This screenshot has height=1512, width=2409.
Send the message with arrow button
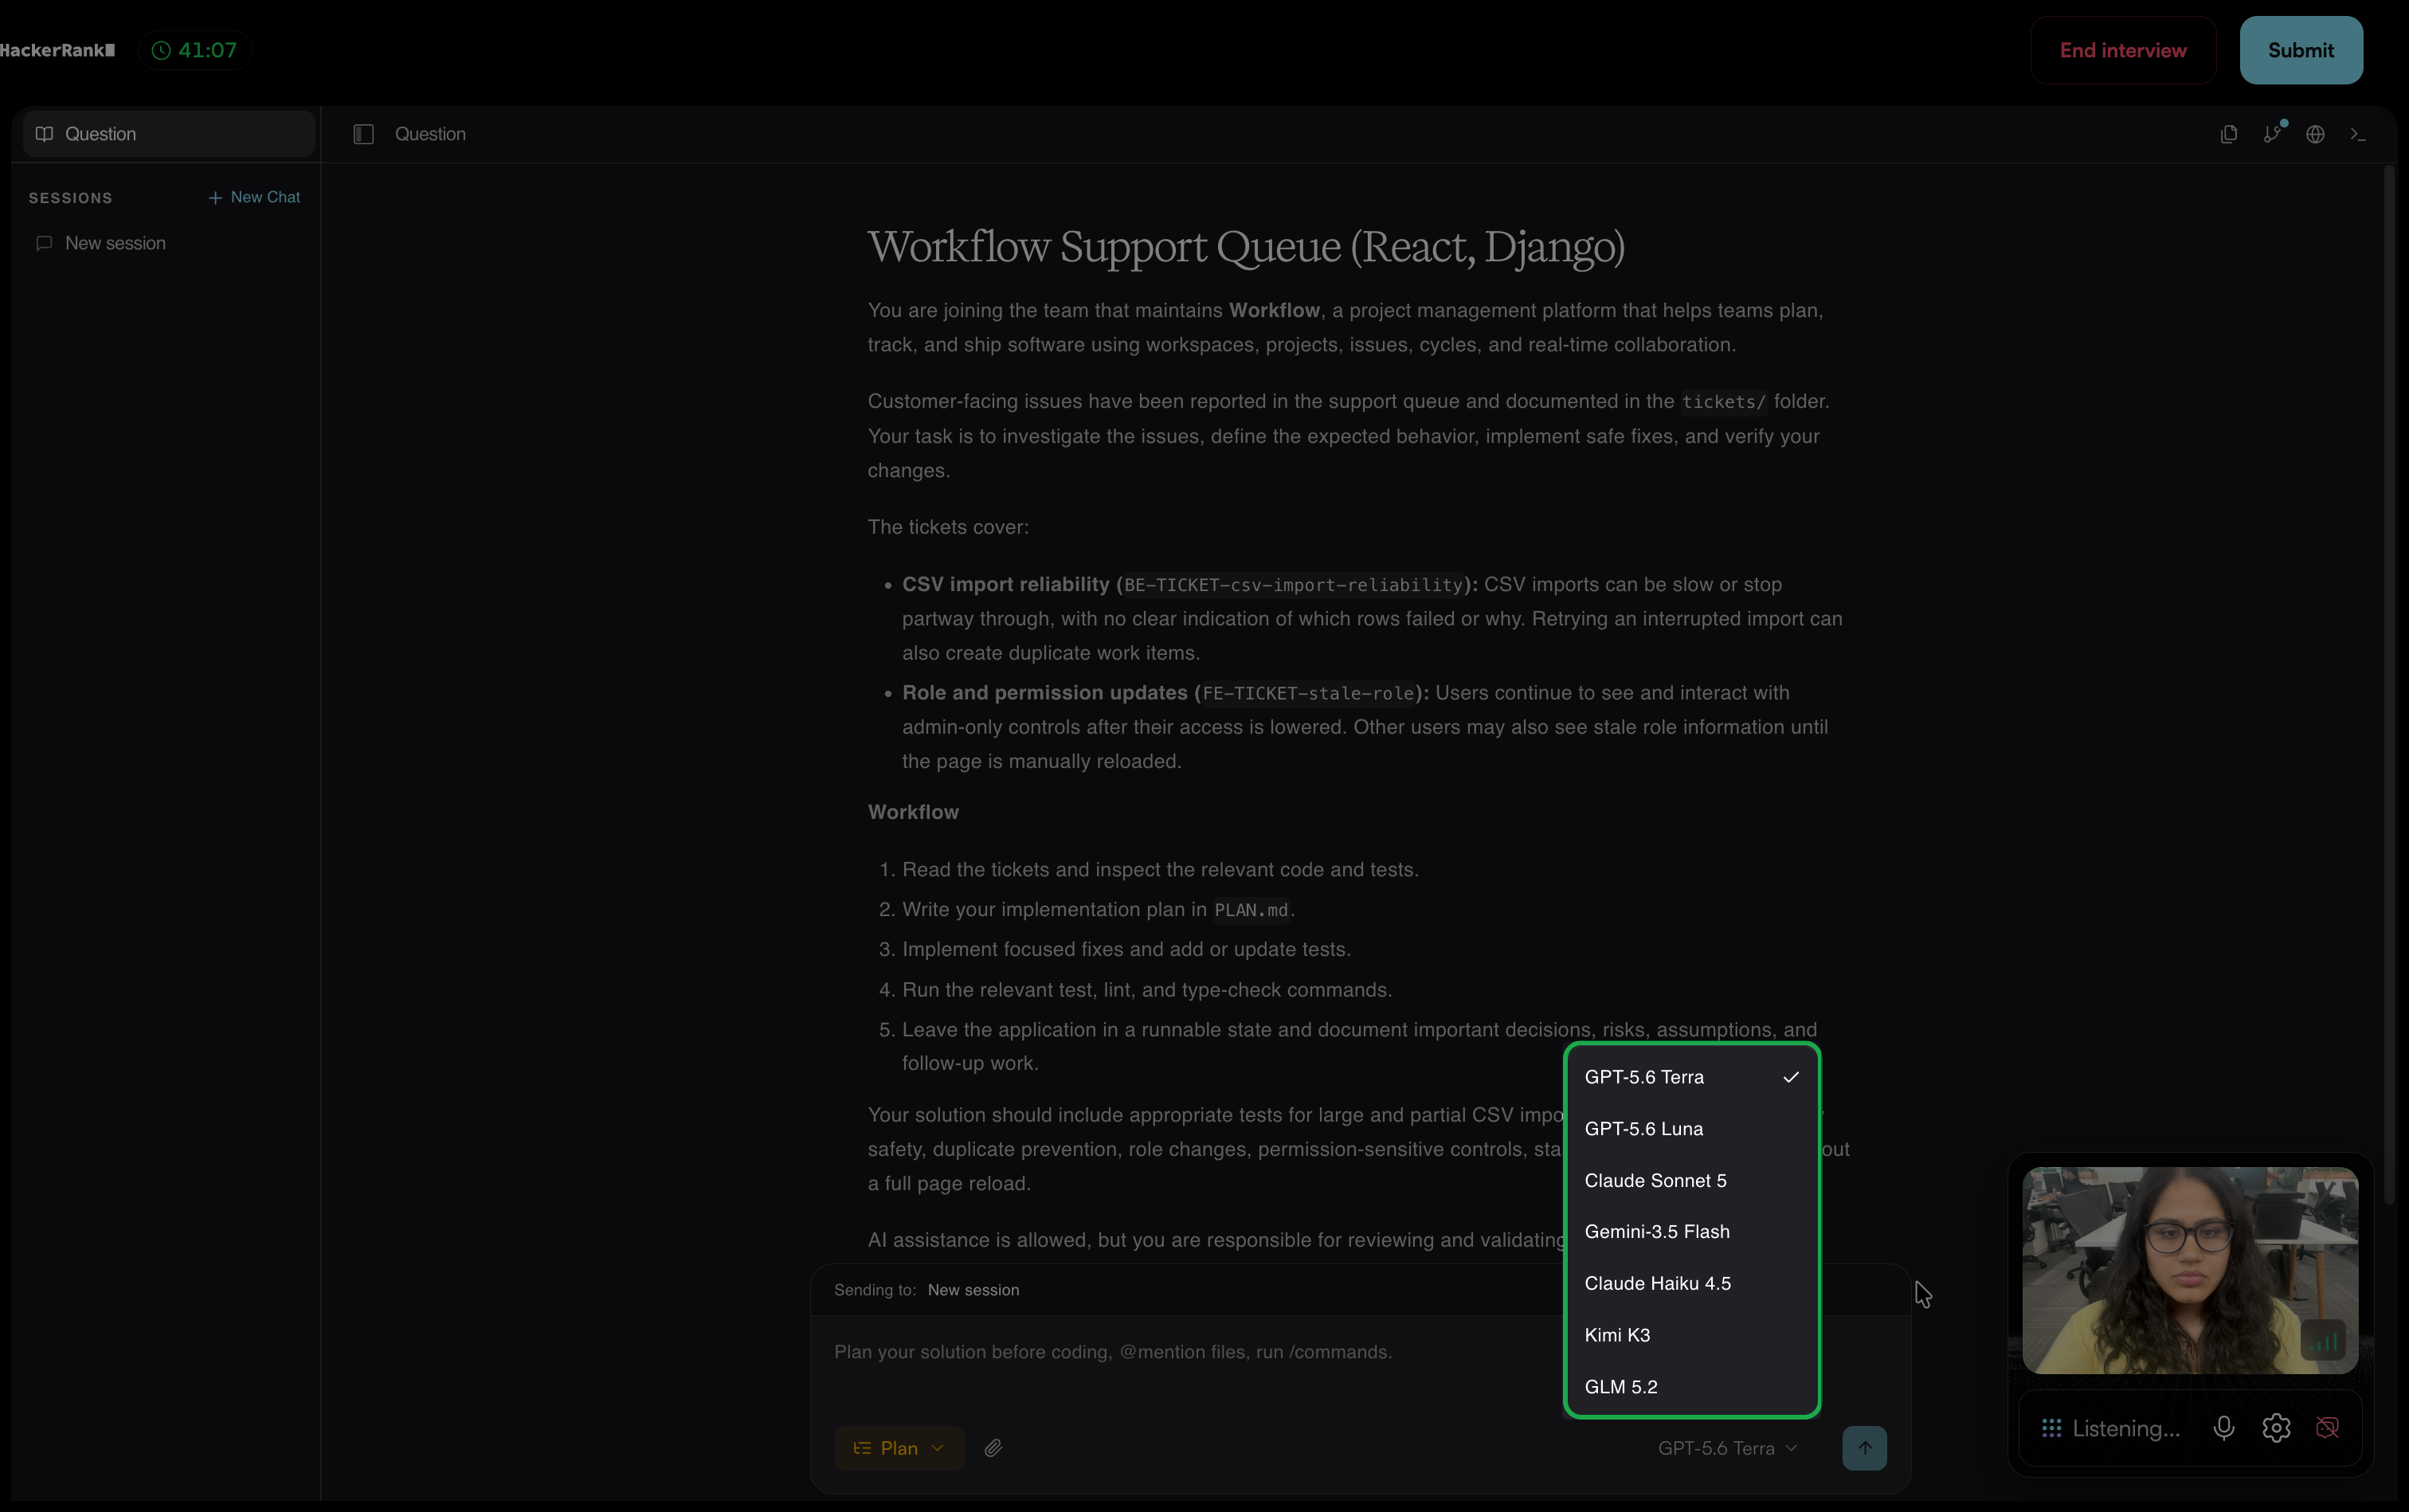1865,1448
